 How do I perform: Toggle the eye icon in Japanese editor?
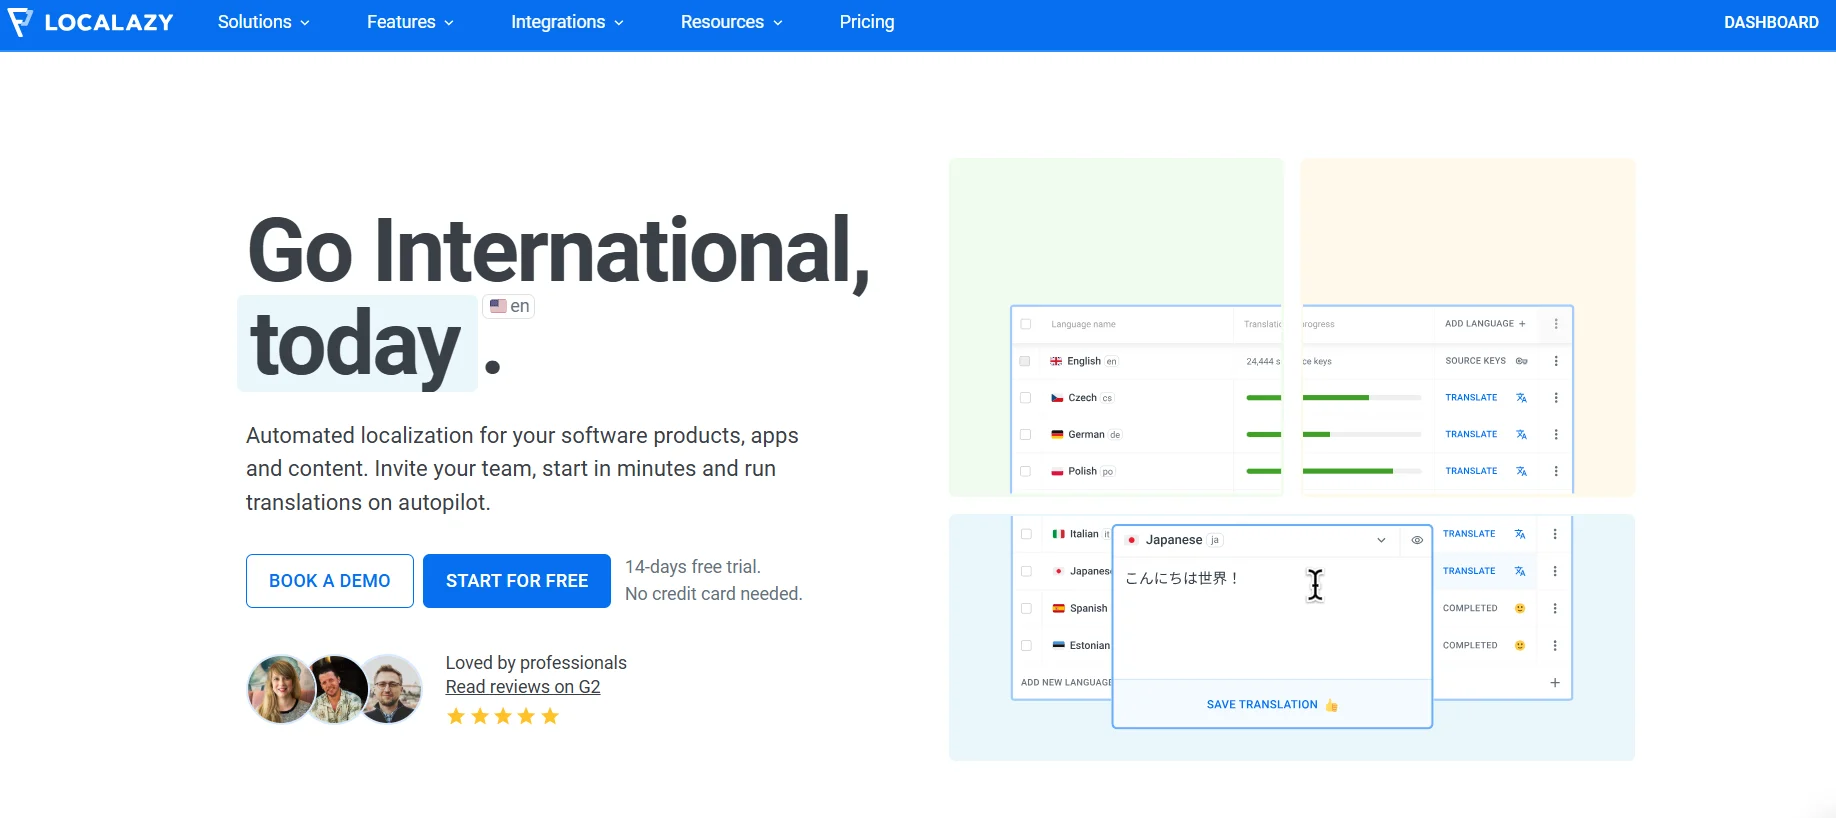point(1417,540)
